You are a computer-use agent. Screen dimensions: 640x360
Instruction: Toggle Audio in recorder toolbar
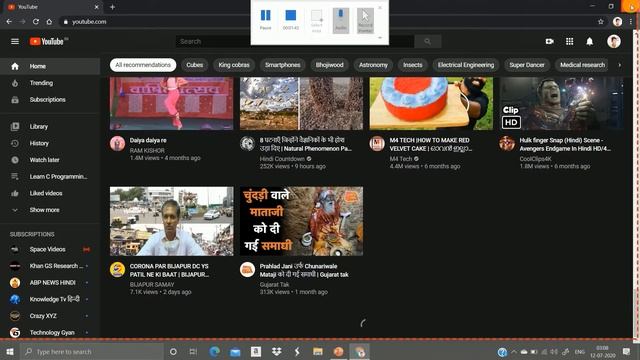(x=340, y=20)
